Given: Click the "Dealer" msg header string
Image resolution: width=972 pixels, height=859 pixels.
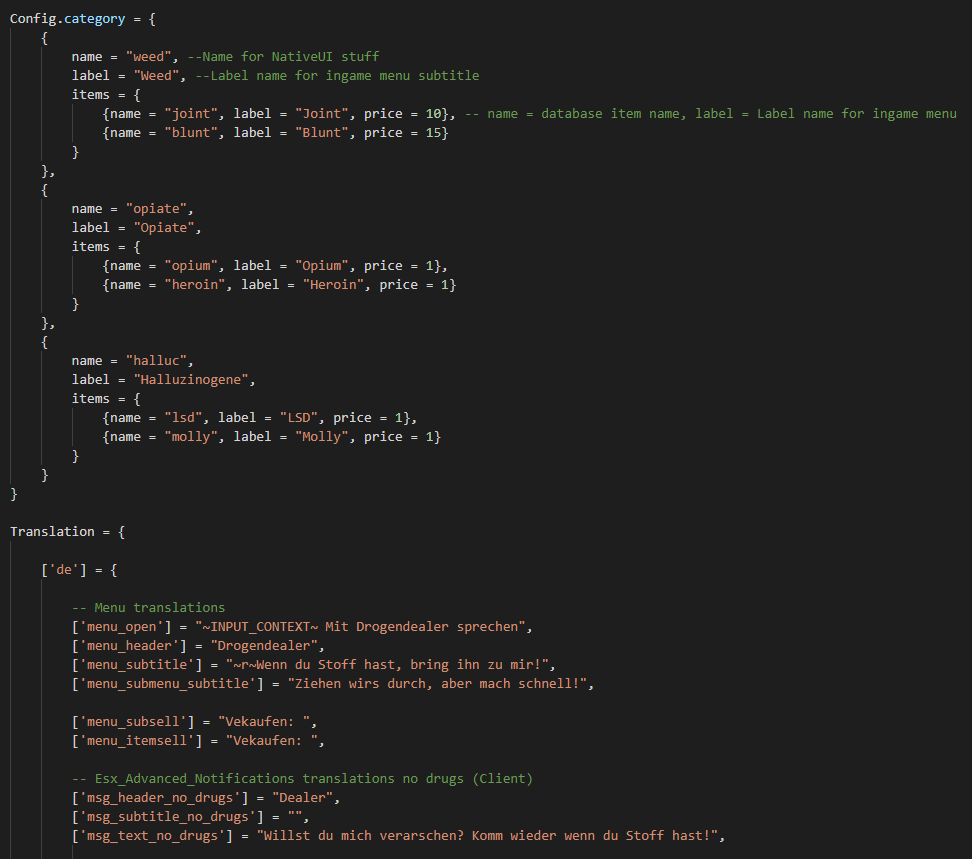Looking at the screenshot, I should coord(303,798).
